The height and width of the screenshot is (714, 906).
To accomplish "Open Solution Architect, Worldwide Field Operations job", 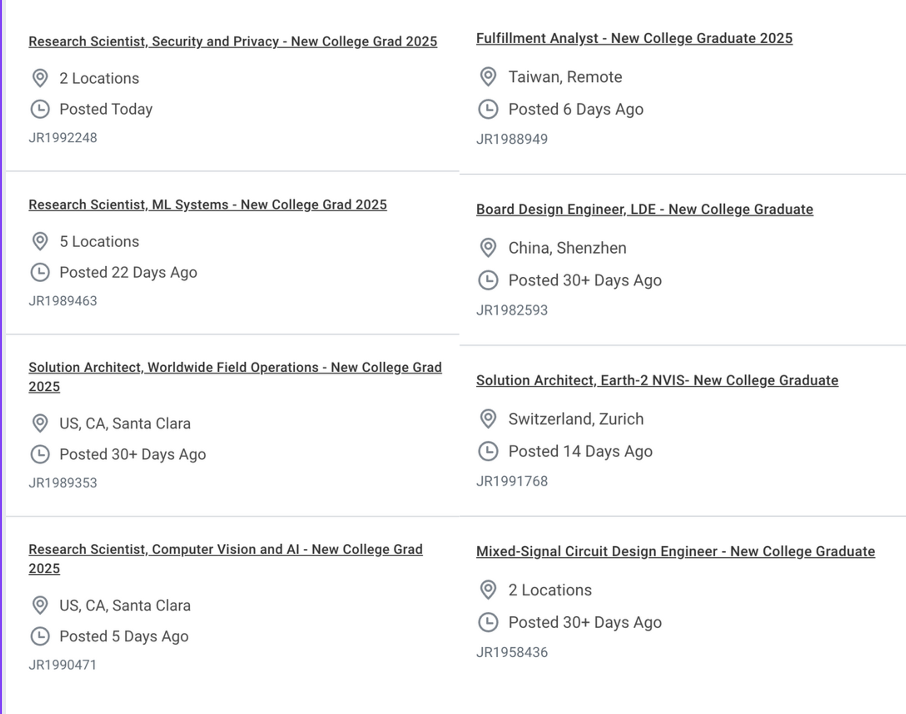I will [x=234, y=368].
